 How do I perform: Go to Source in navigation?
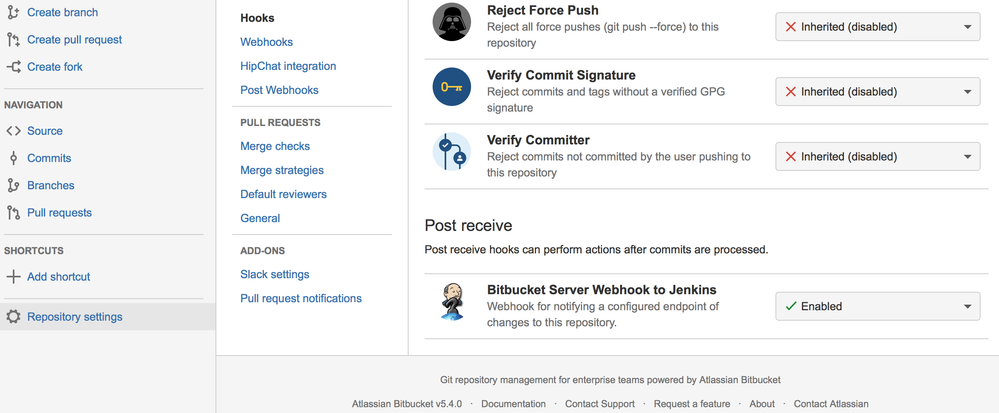pos(45,131)
